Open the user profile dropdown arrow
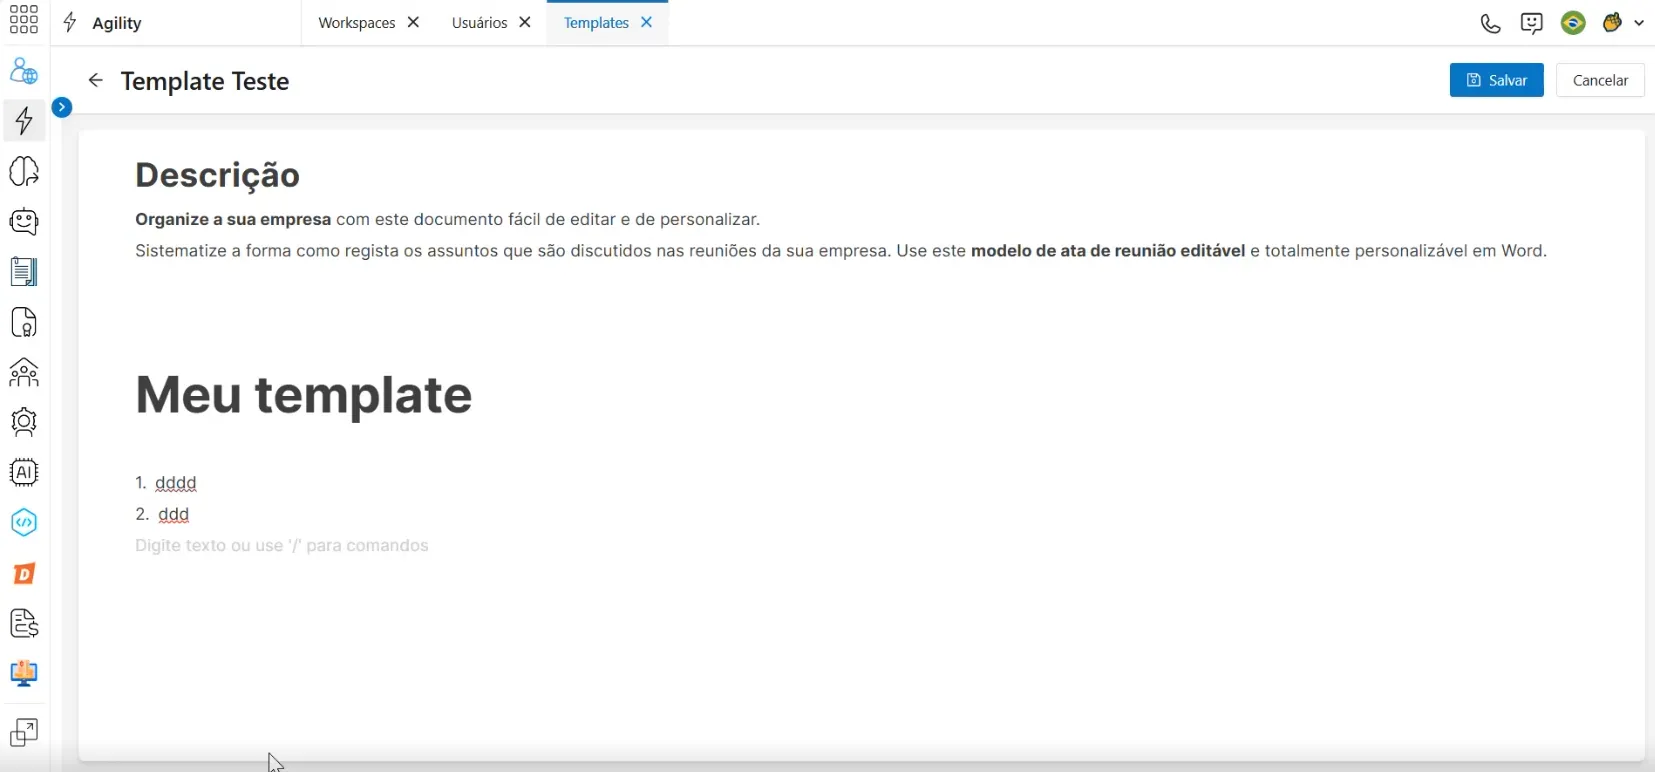 click(1639, 23)
